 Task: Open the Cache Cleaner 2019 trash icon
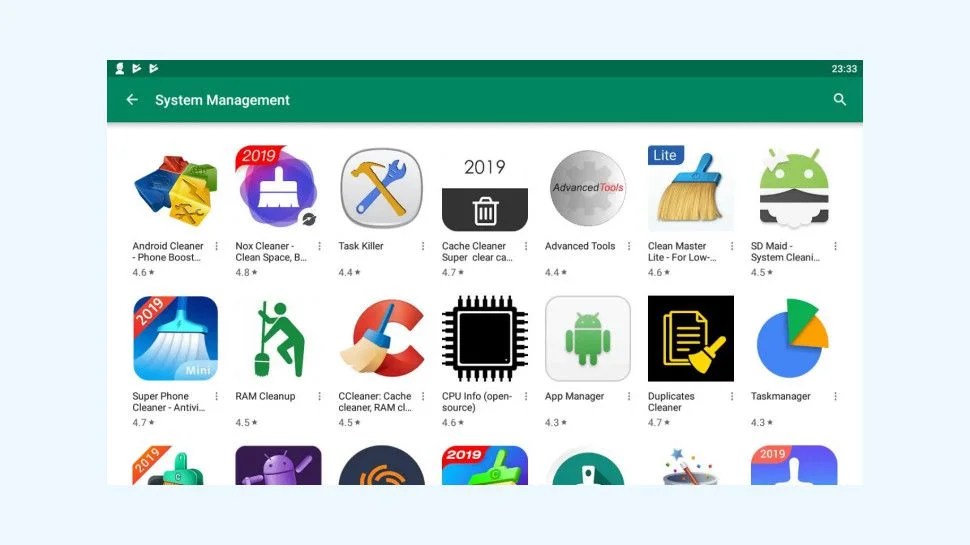pos(485,189)
